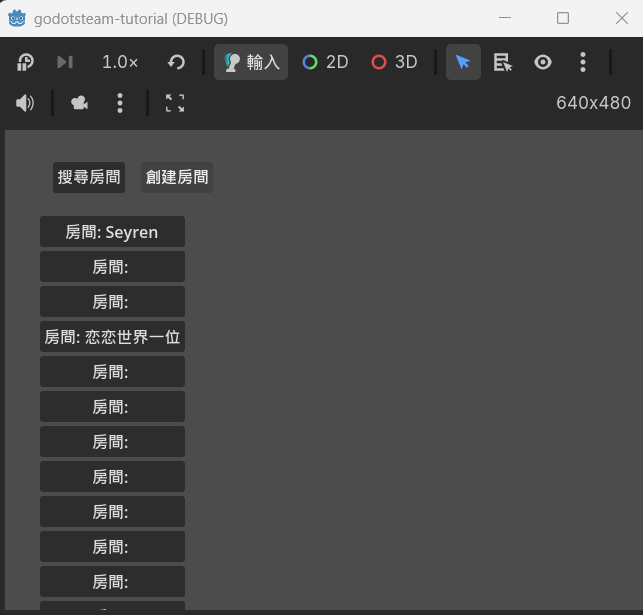
Task: Toggle selection visibility eye icon
Action: pos(543,62)
